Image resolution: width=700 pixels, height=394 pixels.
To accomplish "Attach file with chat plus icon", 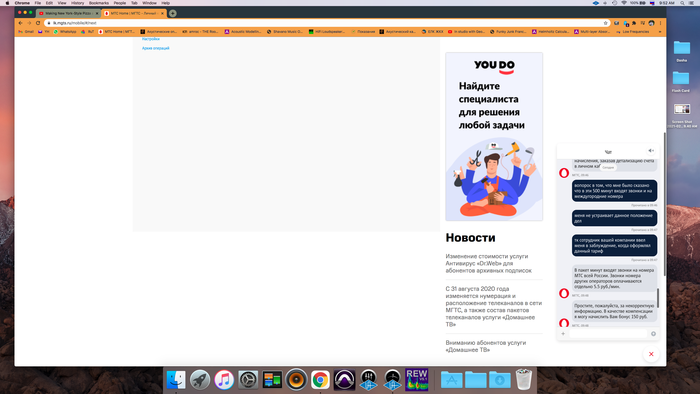I will (x=563, y=334).
